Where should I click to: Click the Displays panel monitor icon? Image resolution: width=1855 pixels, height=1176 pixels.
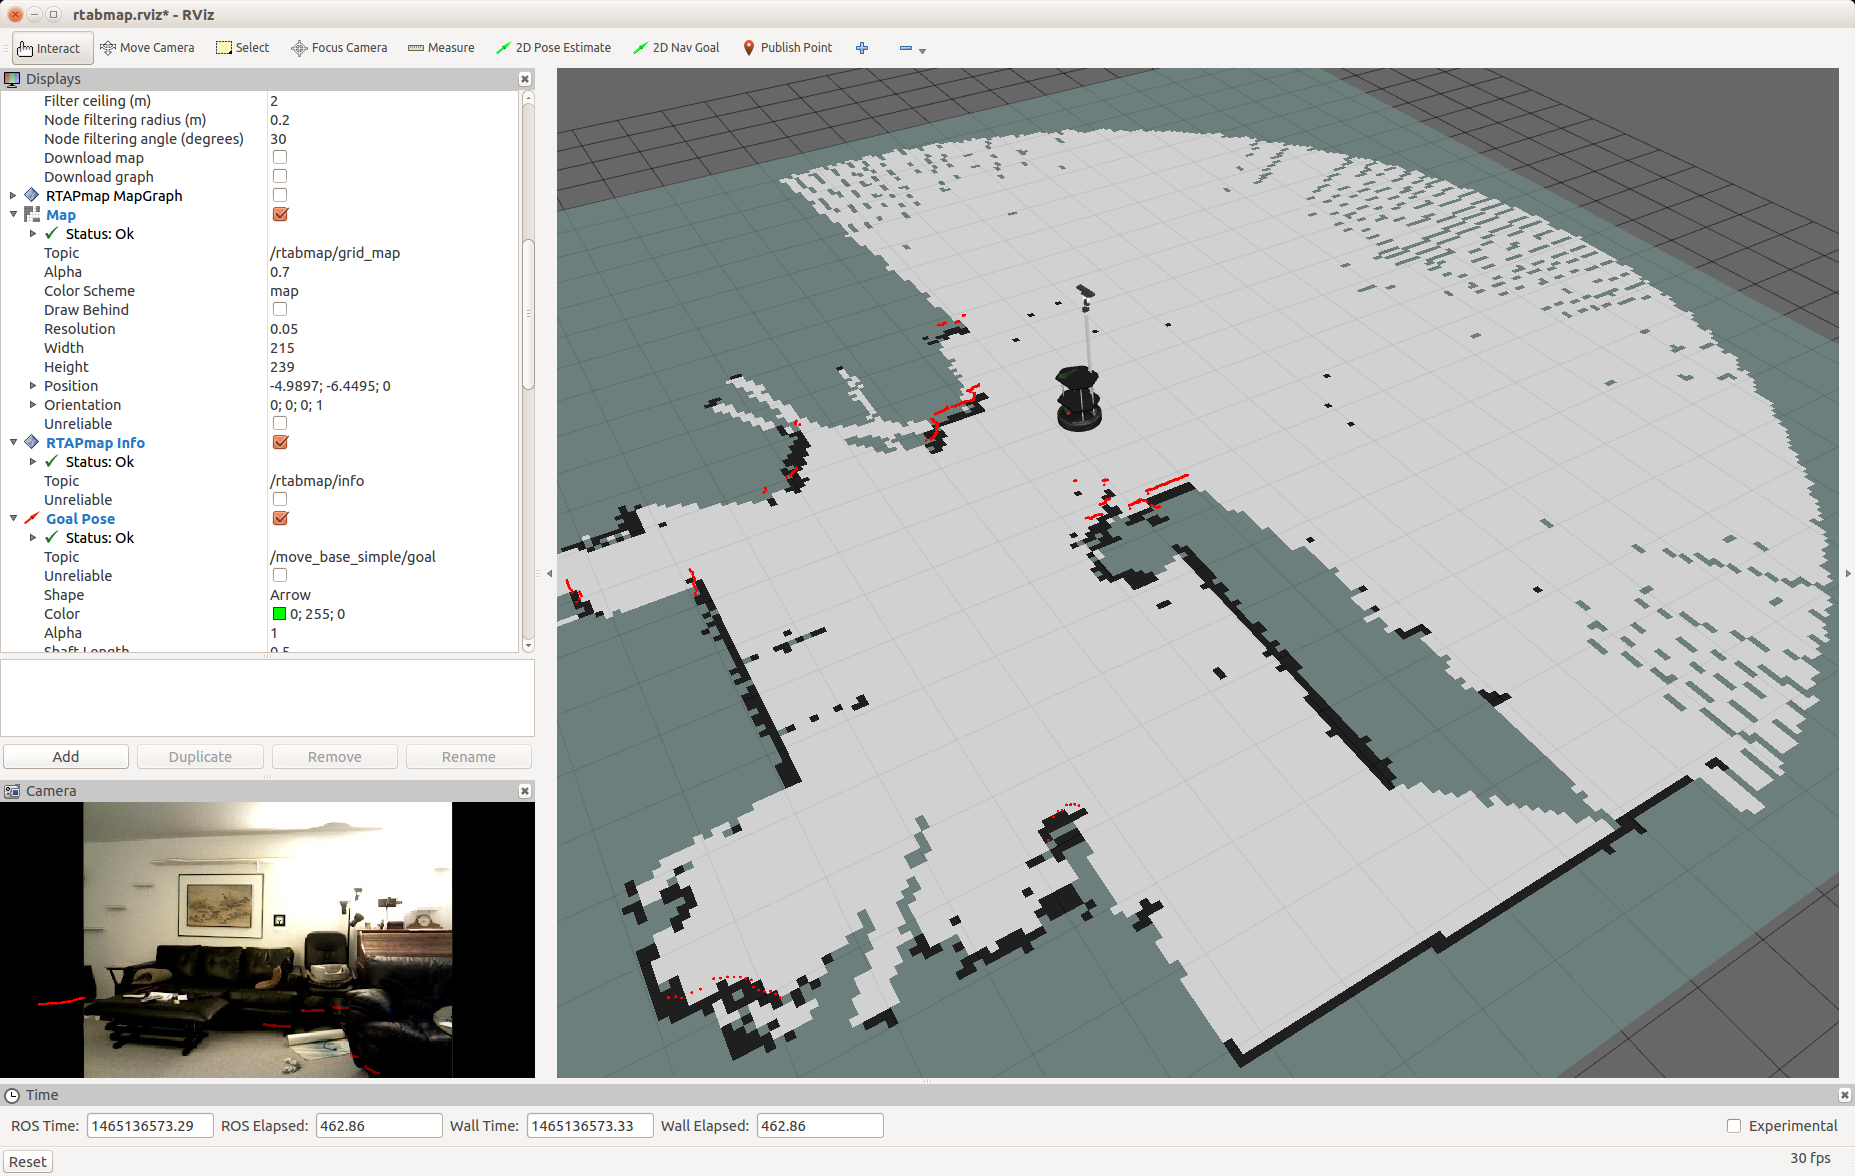point(12,79)
